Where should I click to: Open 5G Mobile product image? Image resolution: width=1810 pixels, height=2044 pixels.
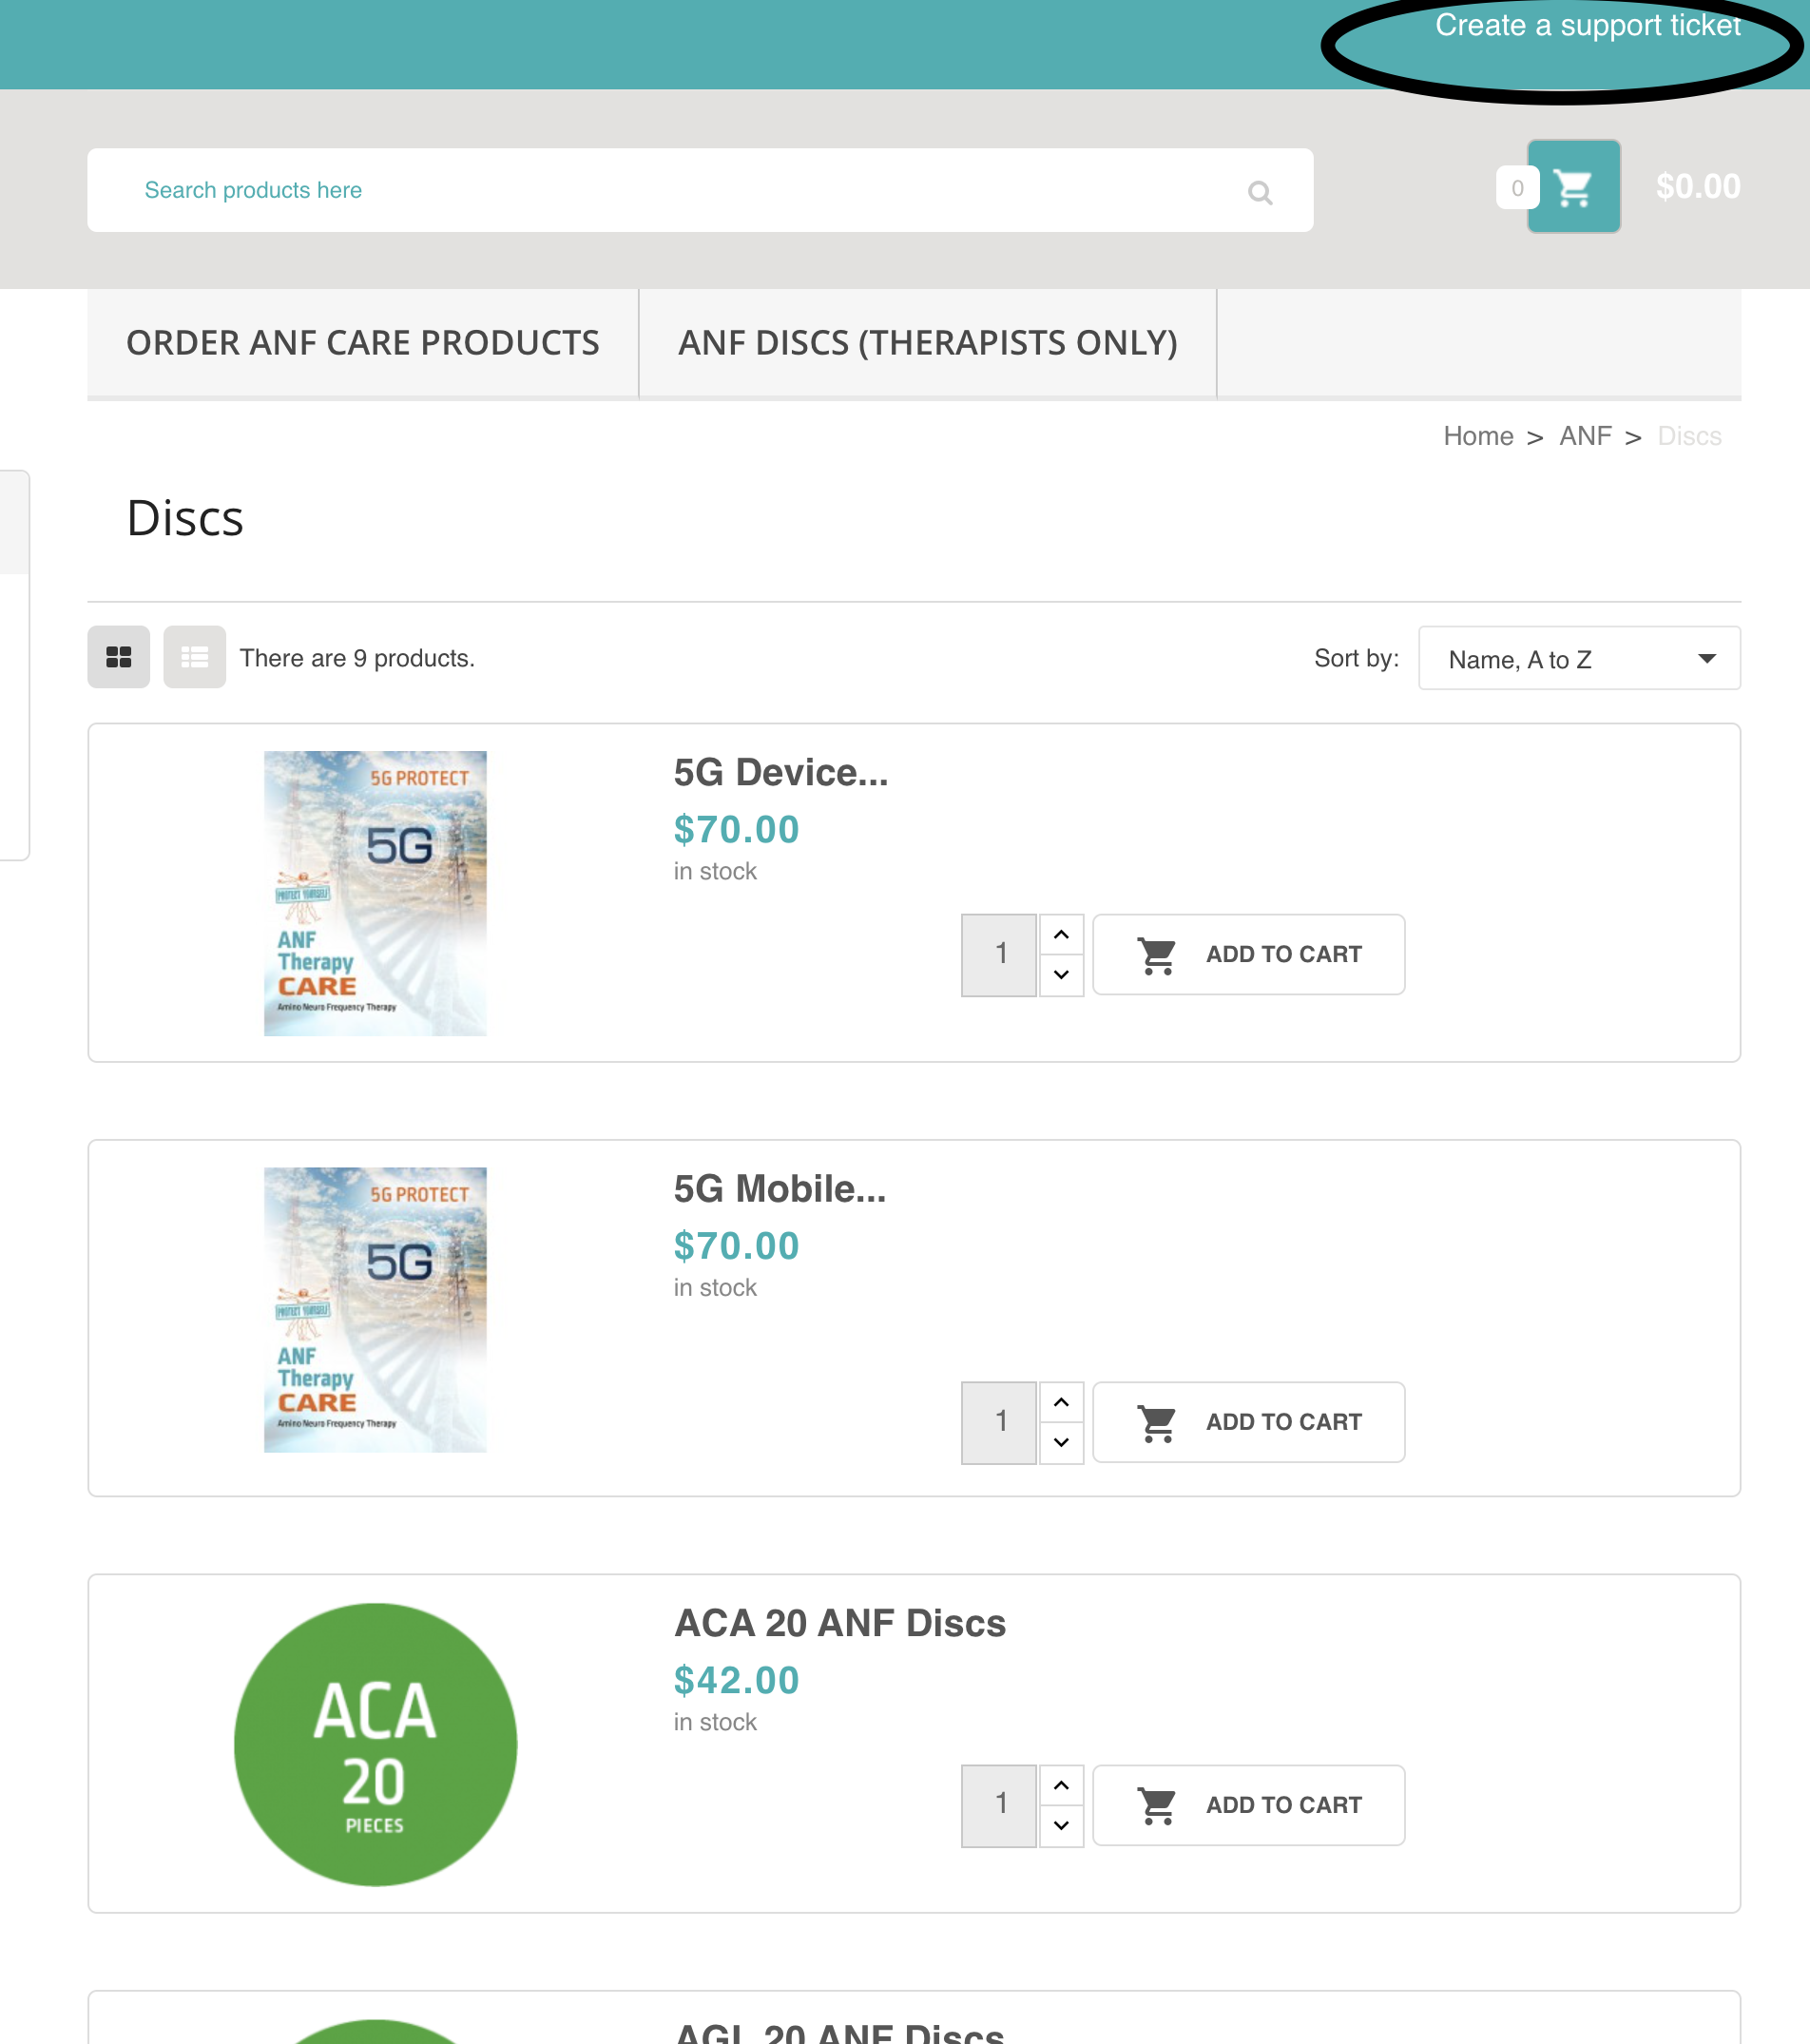[x=375, y=1310]
